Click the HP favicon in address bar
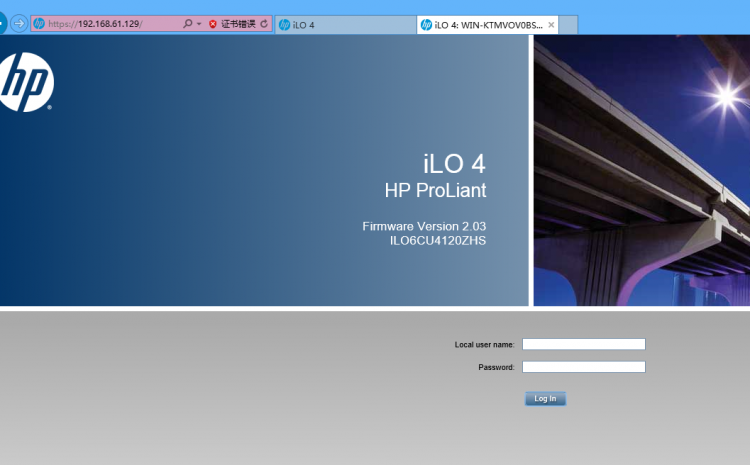This screenshot has height=465, width=750. (x=39, y=23)
